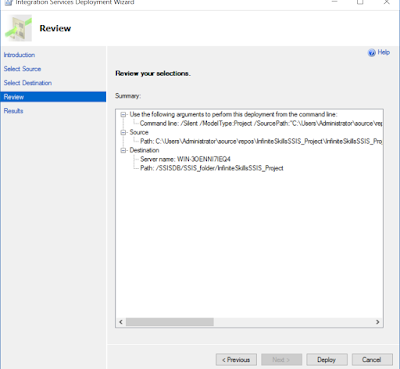Select the 'Command line: /Silent' row
Image resolution: width=400 pixels, height=369 pixels.
pyautogui.click(x=261, y=123)
